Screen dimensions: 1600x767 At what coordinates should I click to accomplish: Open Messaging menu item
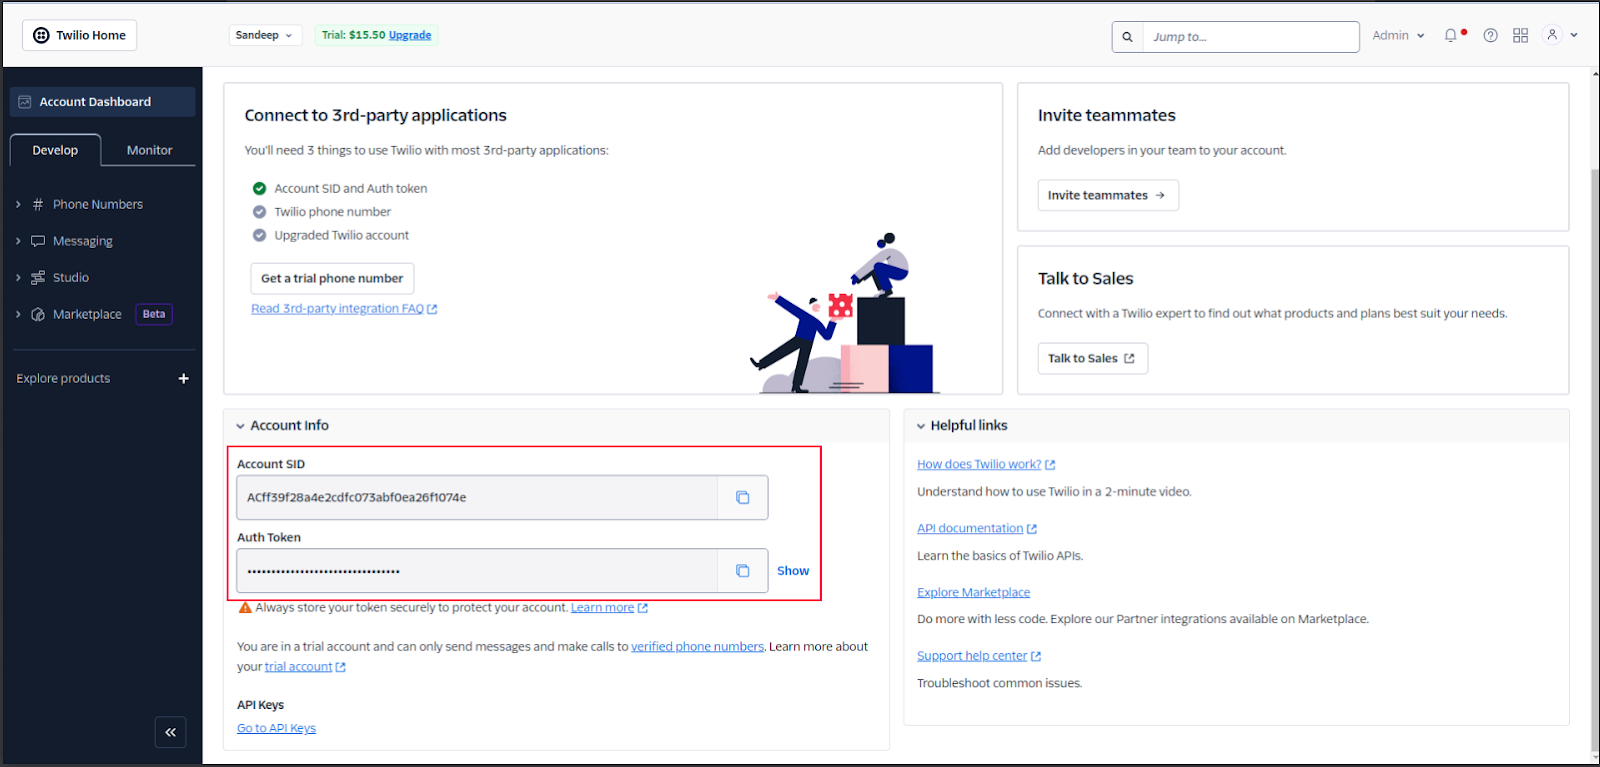[83, 241]
